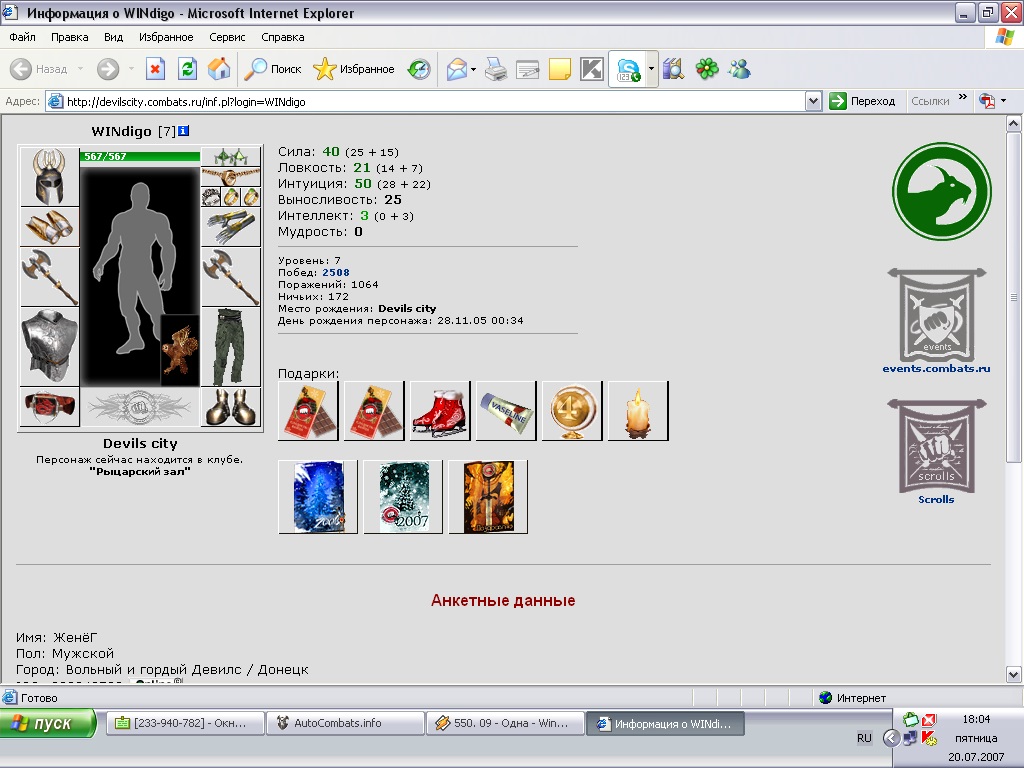The image size is (1024, 768).
Task: Click the victories count 2508 link
Action: [x=336, y=272]
